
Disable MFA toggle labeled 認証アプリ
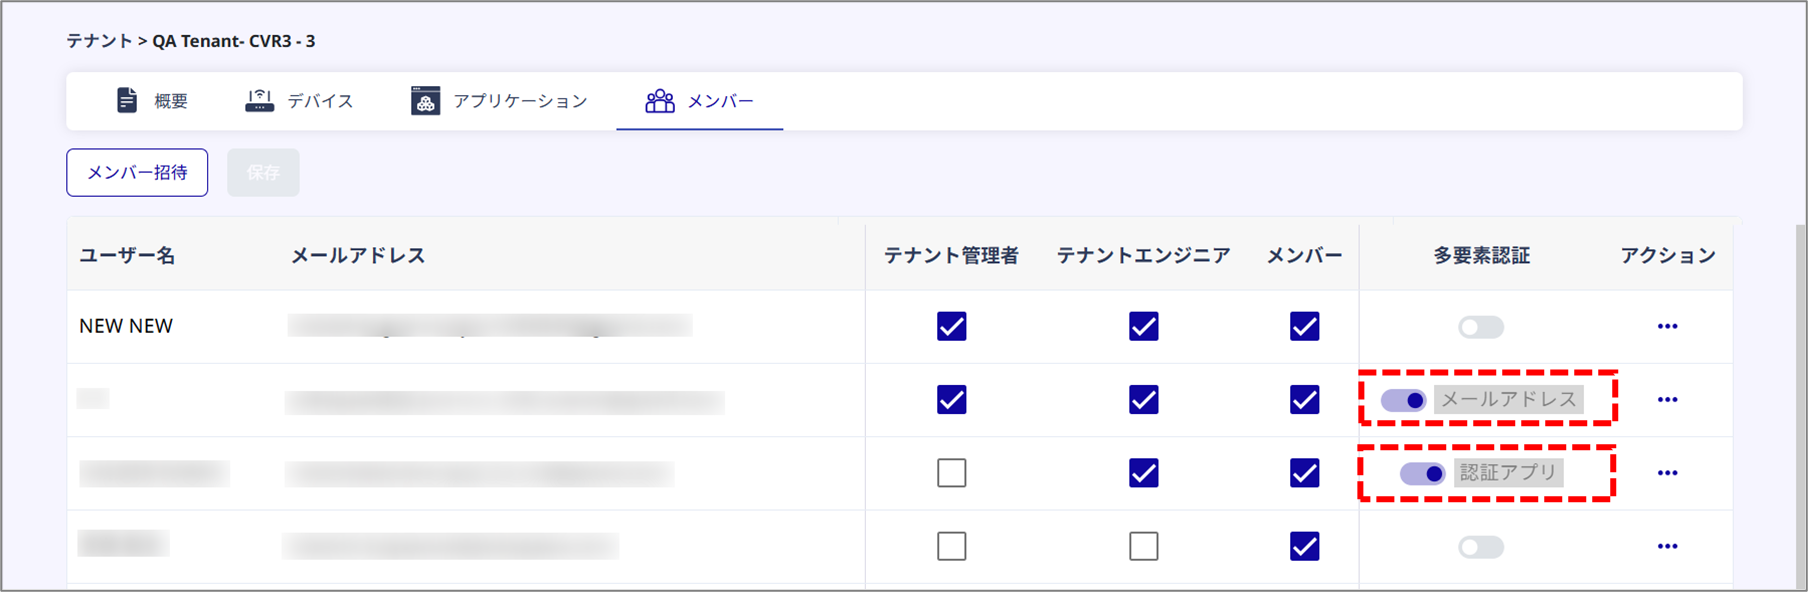click(x=1423, y=473)
